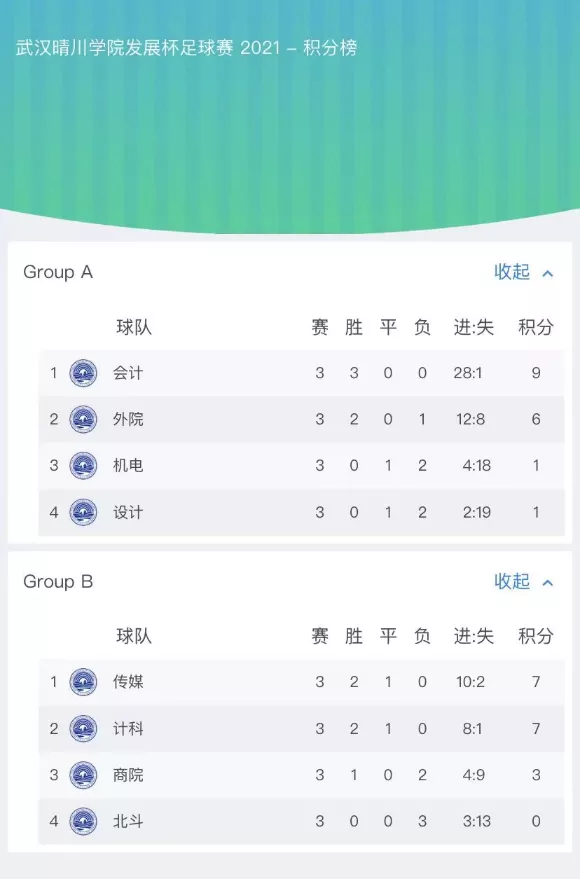580x879 pixels.
Task: Open the 传媒 team name
Action: coord(128,682)
